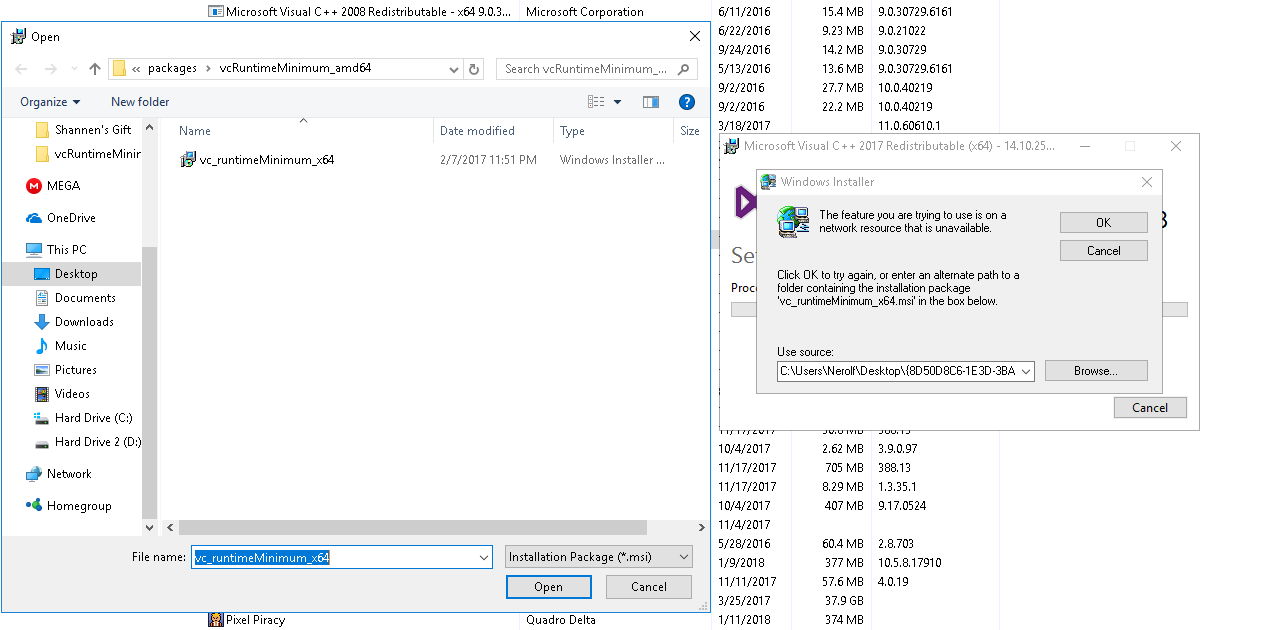1270x630 pixels.
Task: Cancel the Visual C++ 2017 setup
Action: click(x=1150, y=408)
